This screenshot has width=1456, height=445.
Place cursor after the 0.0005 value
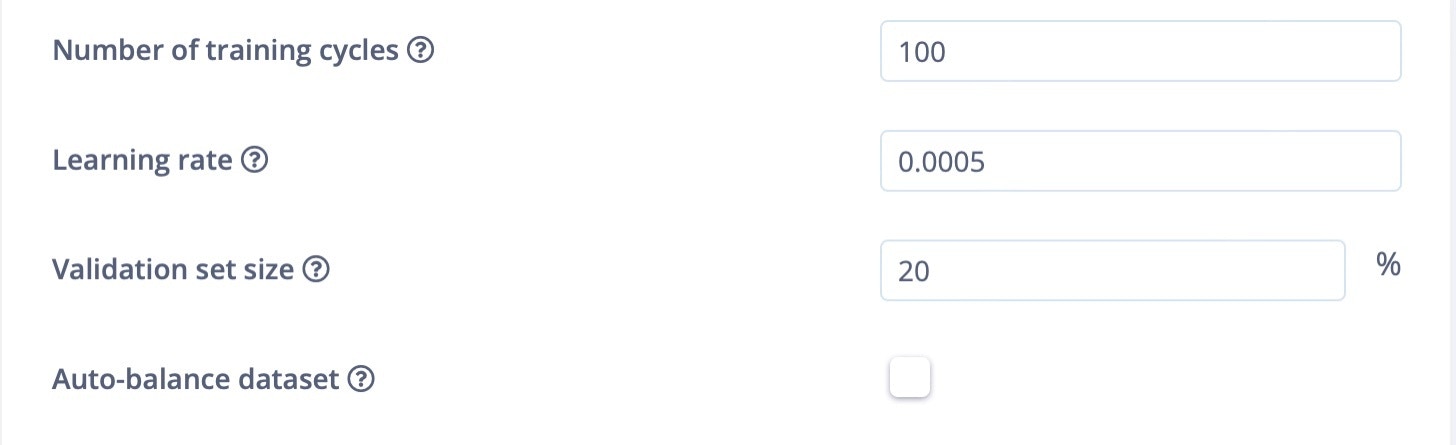(x=988, y=162)
